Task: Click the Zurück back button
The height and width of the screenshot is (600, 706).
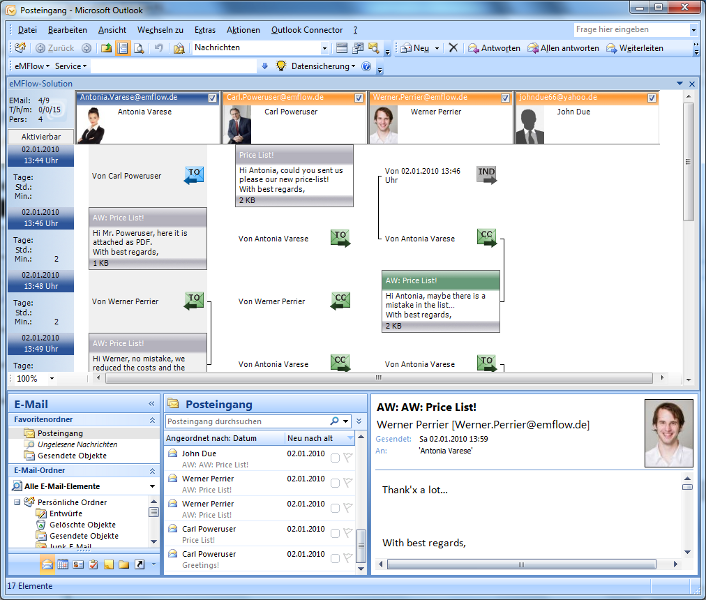Action: click(55, 48)
